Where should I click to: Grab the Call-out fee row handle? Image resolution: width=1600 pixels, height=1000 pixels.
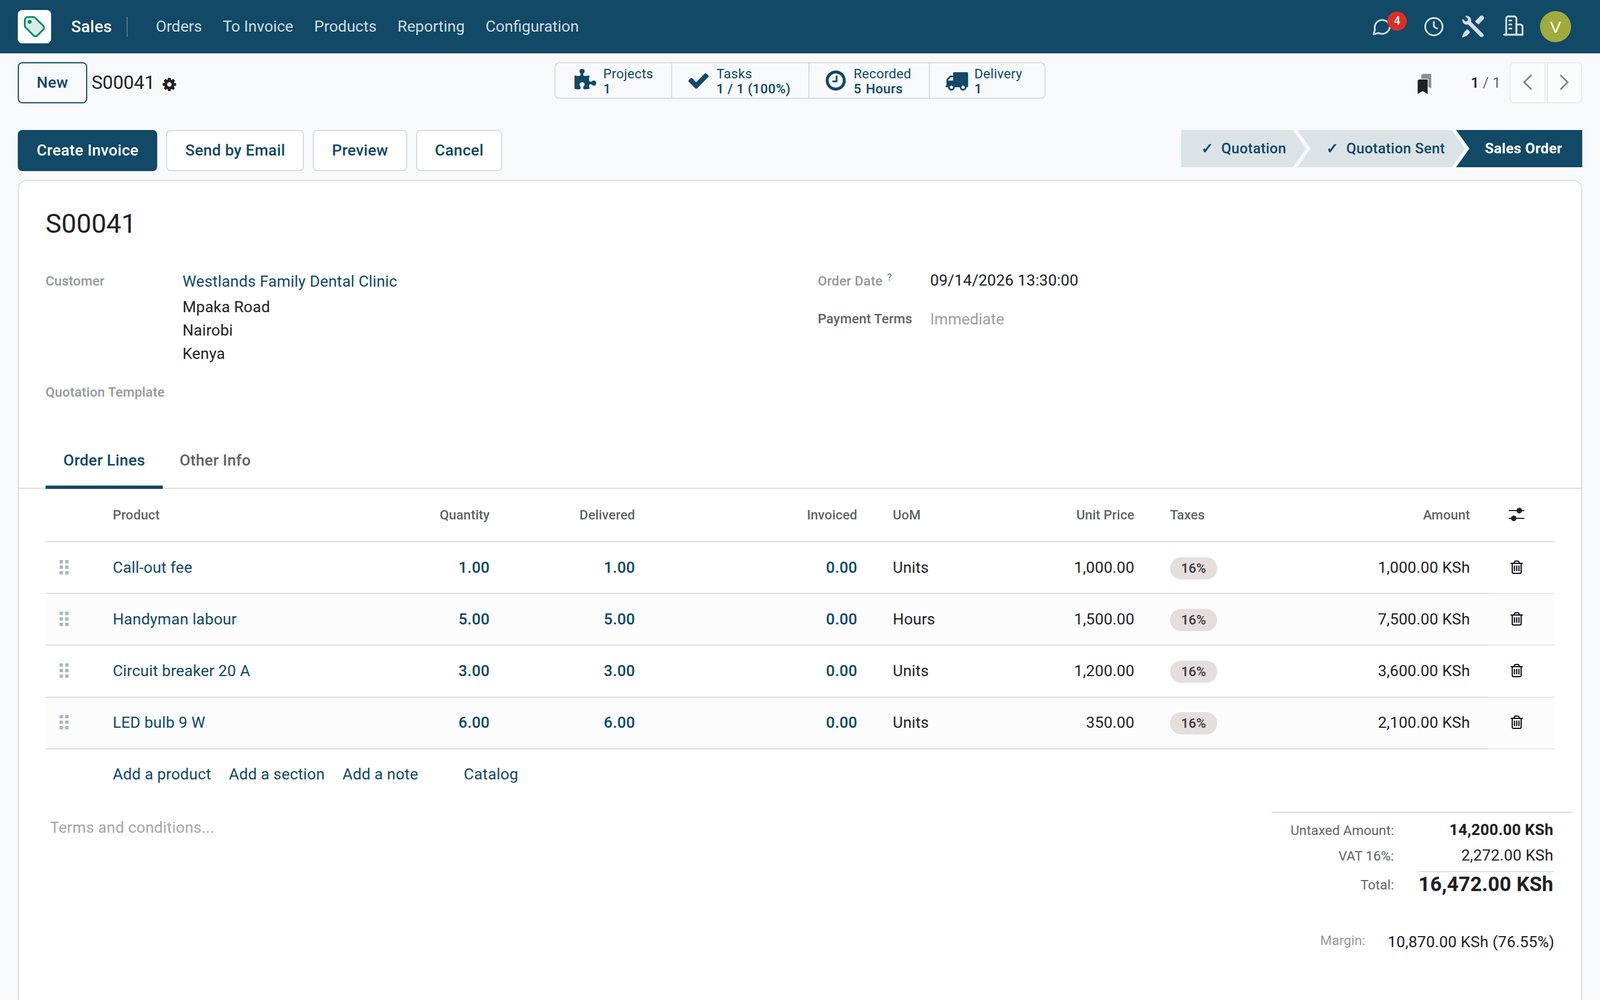[64, 567]
